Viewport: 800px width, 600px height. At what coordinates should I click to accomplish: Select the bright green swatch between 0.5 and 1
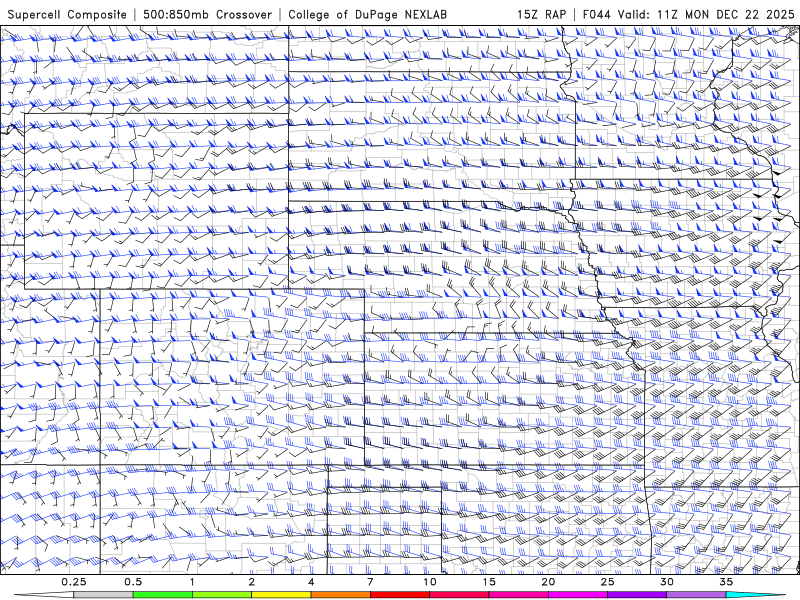pos(163,595)
